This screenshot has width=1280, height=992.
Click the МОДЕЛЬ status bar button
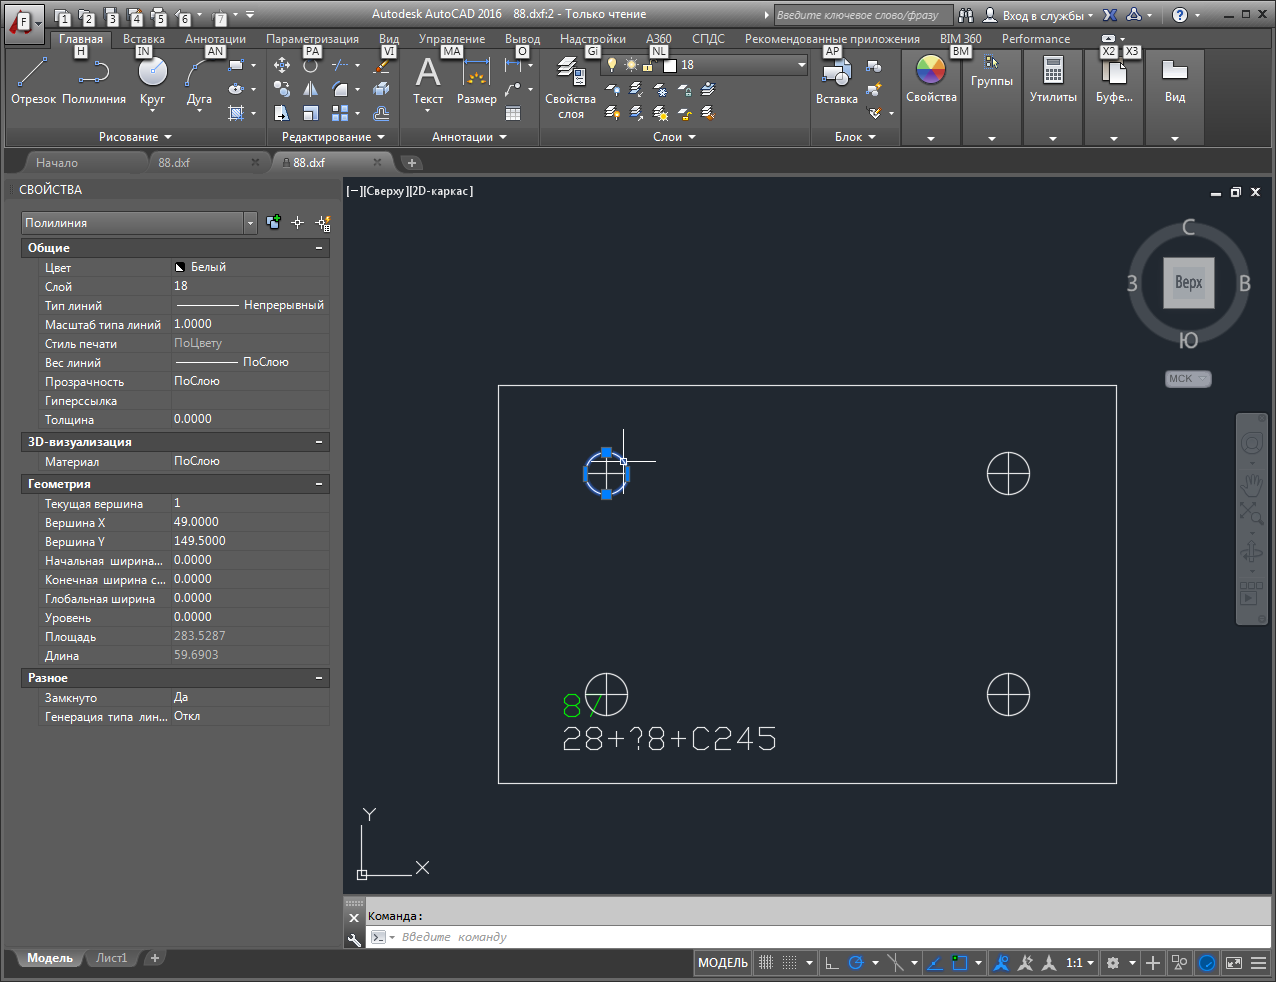pos(723,964)
